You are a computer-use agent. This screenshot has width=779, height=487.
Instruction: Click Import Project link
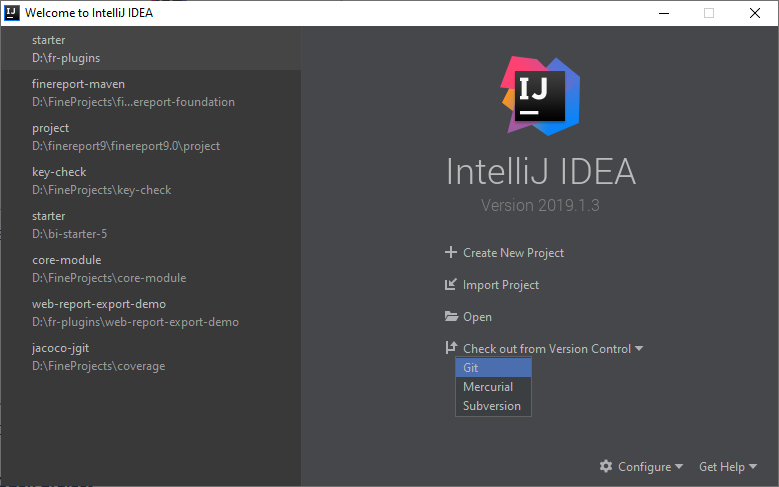coord(501,285)
